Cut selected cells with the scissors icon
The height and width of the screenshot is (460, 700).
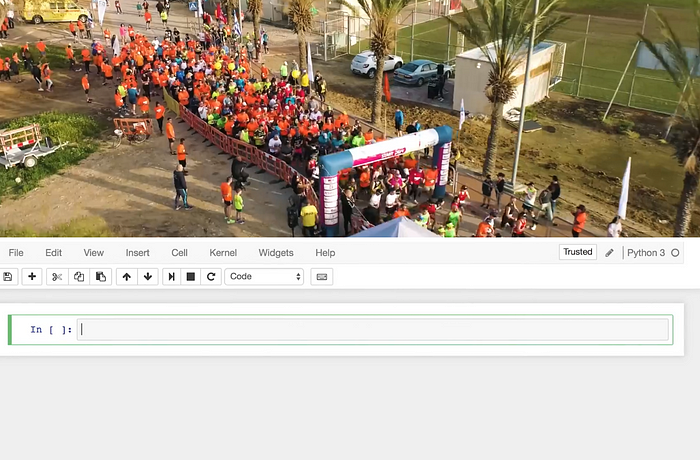[x=57, y=276]
